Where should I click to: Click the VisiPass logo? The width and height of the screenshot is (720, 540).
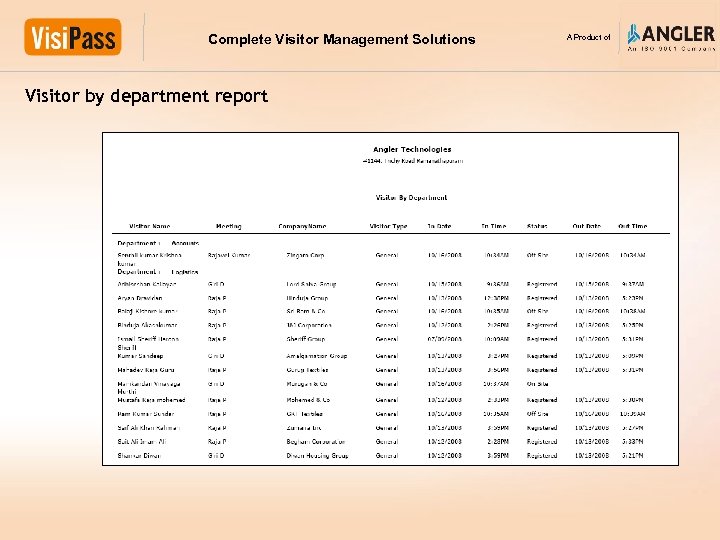(73, 37)
